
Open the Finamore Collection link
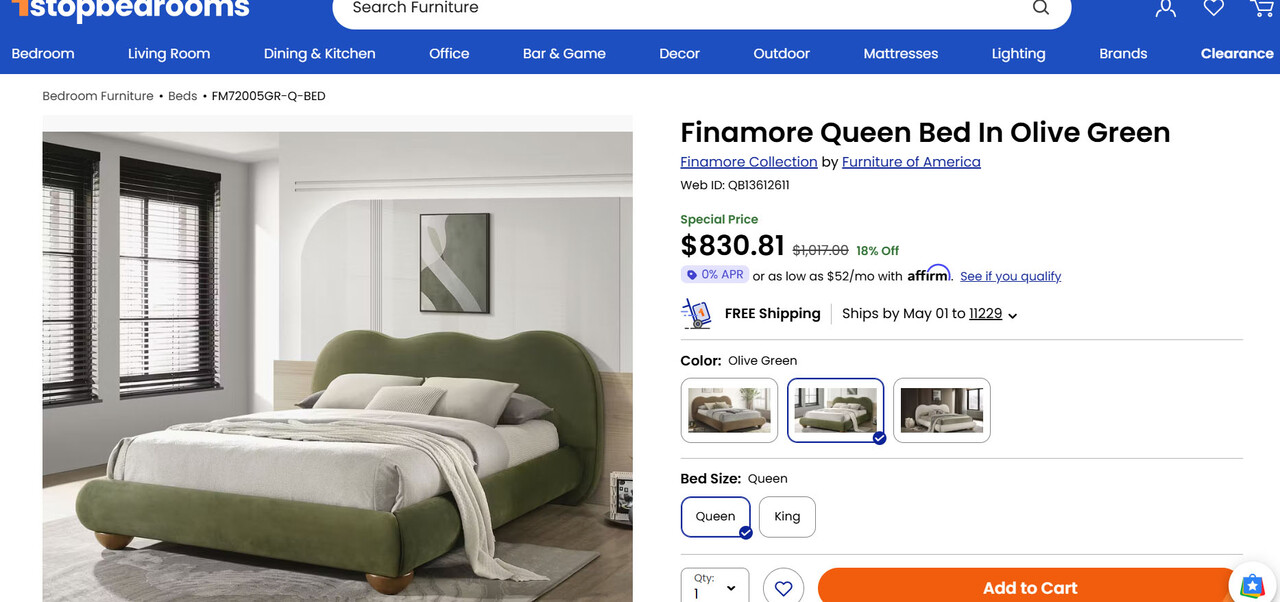click(749, 162)
